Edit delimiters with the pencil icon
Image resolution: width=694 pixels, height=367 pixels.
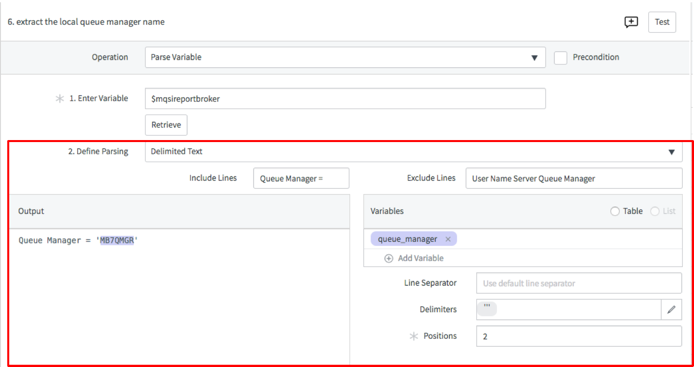point(671,309)
